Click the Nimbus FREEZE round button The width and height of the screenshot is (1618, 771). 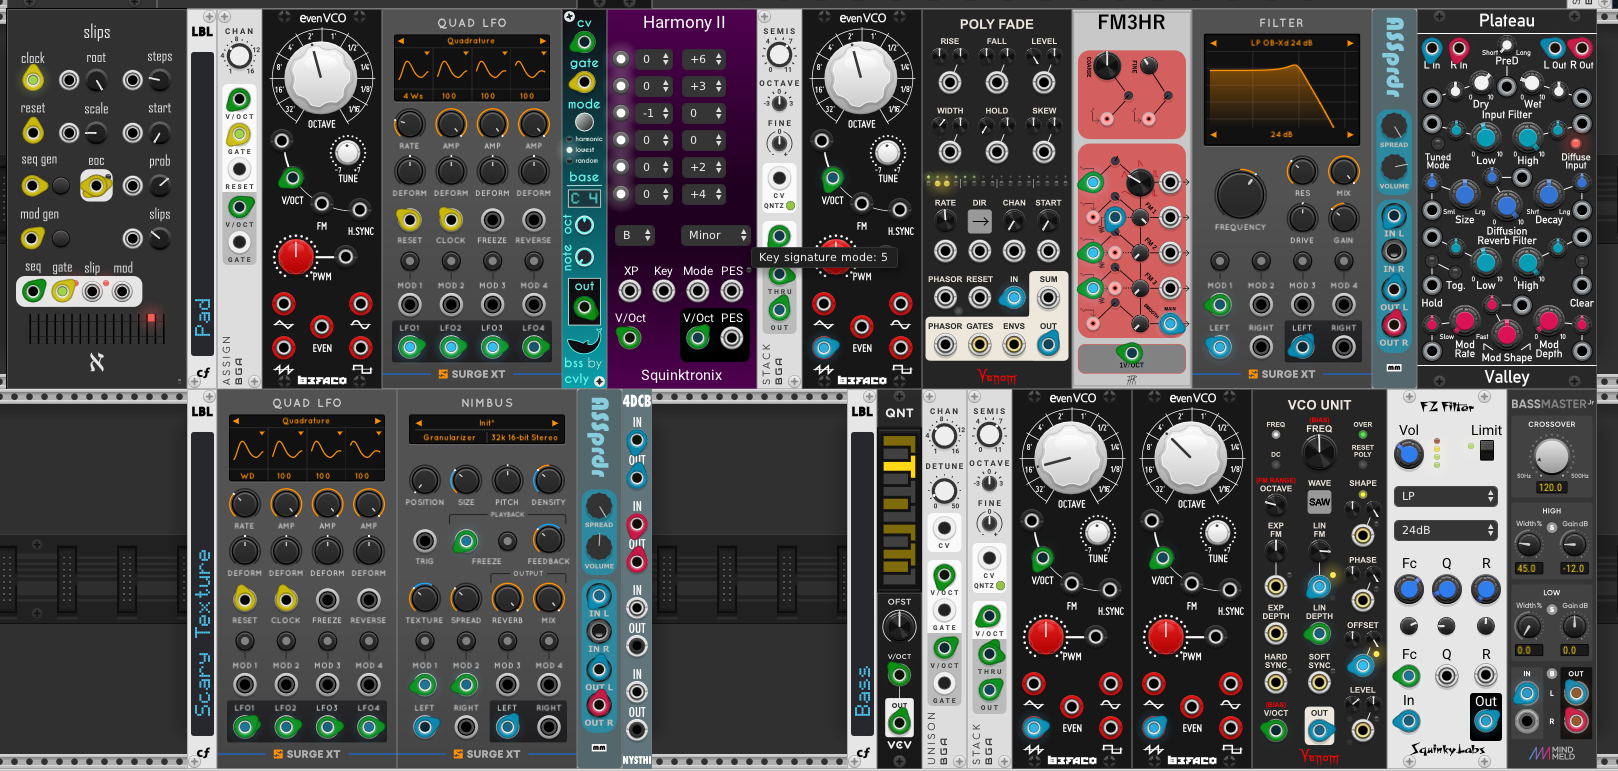[508, 541]
